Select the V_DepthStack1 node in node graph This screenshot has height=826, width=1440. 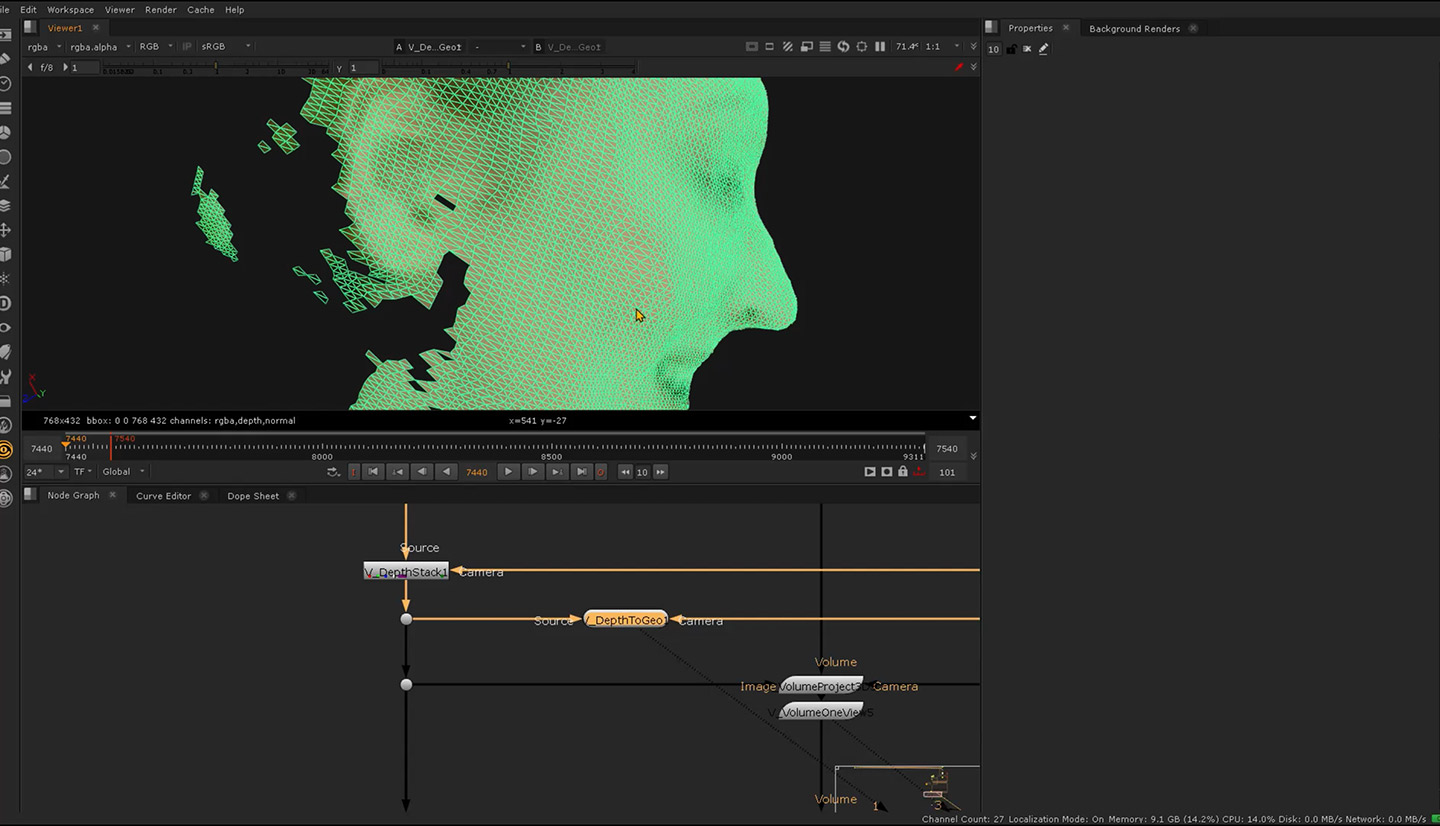pyautogui.click(x=405, y=571)
